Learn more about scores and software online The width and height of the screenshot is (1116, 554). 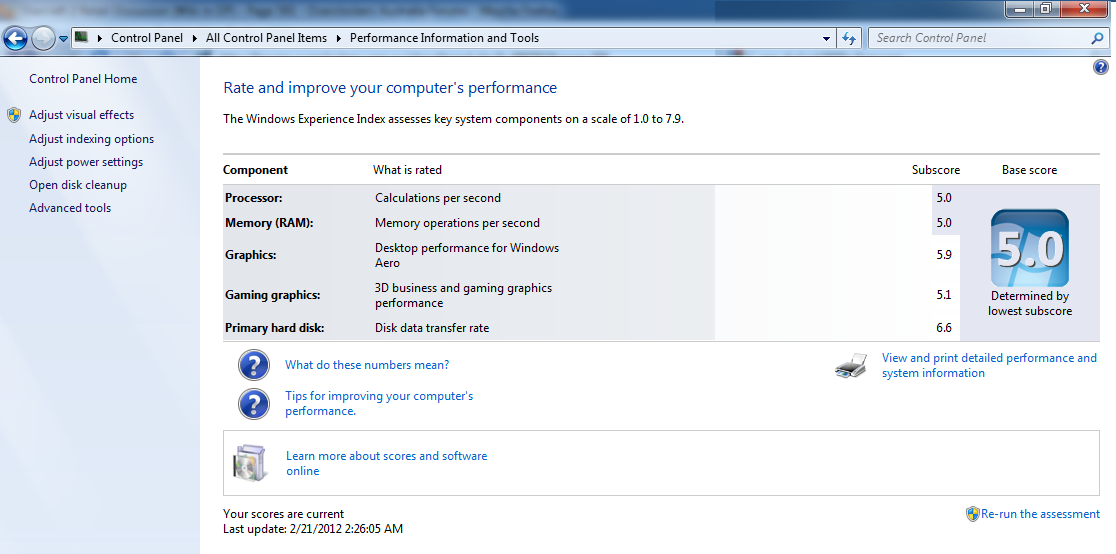click(386, 463)
